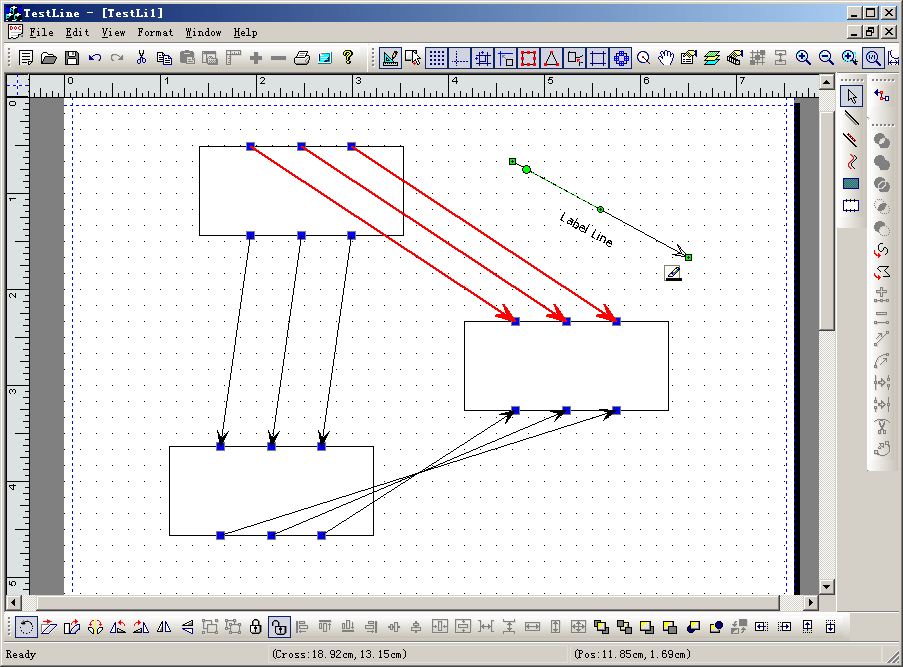Viewport: 903px width, 667px height.
Task: Click the pencil edit icon below the arrow
Action: [673, 273]
